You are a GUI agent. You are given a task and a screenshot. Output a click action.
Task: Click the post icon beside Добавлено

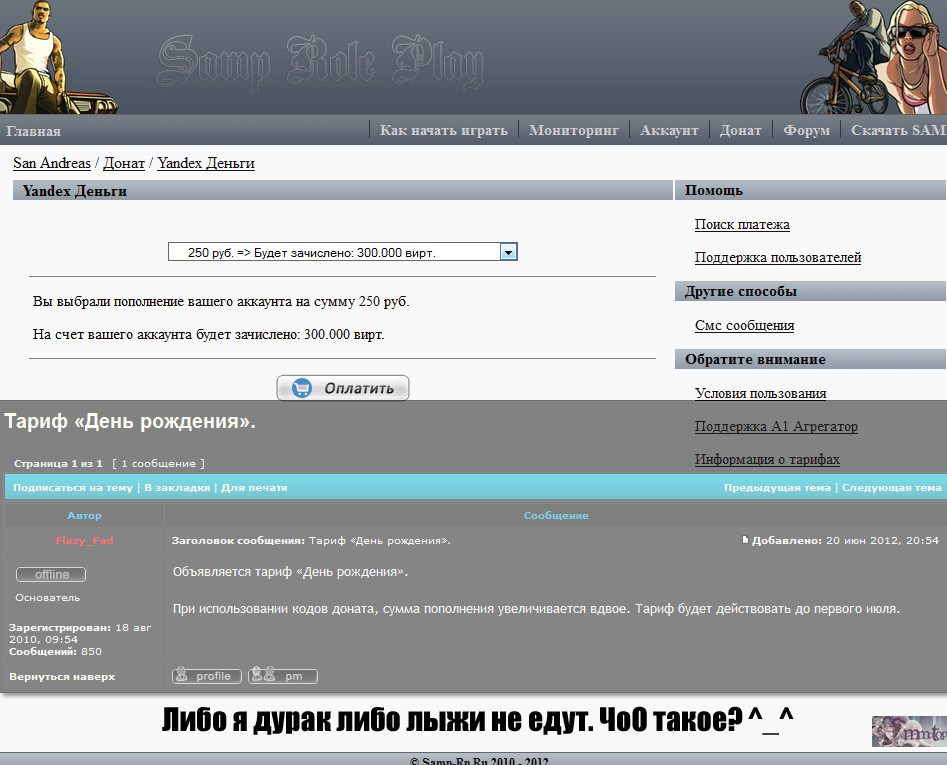[745, 540]
